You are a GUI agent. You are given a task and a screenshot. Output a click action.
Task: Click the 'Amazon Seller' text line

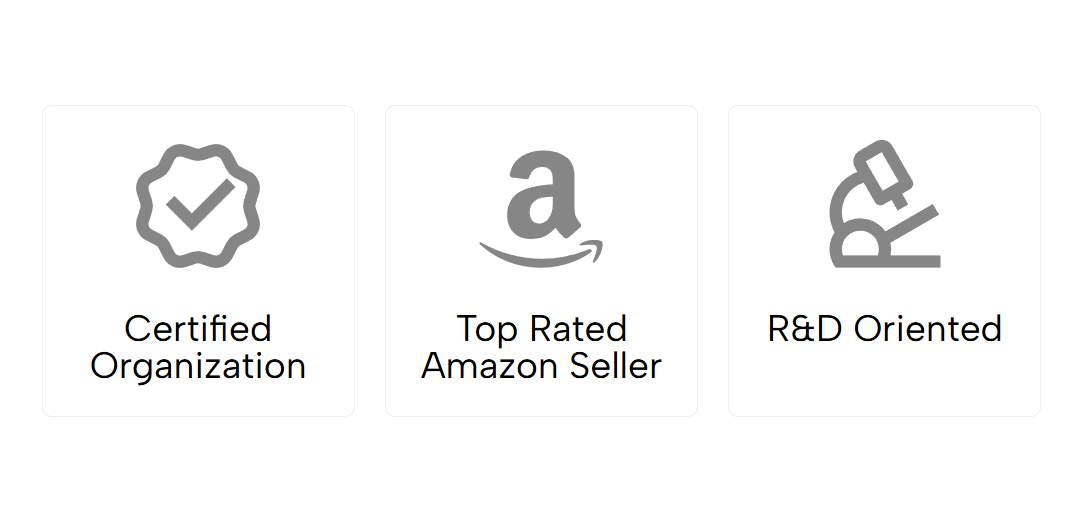[x=541, y=366]
